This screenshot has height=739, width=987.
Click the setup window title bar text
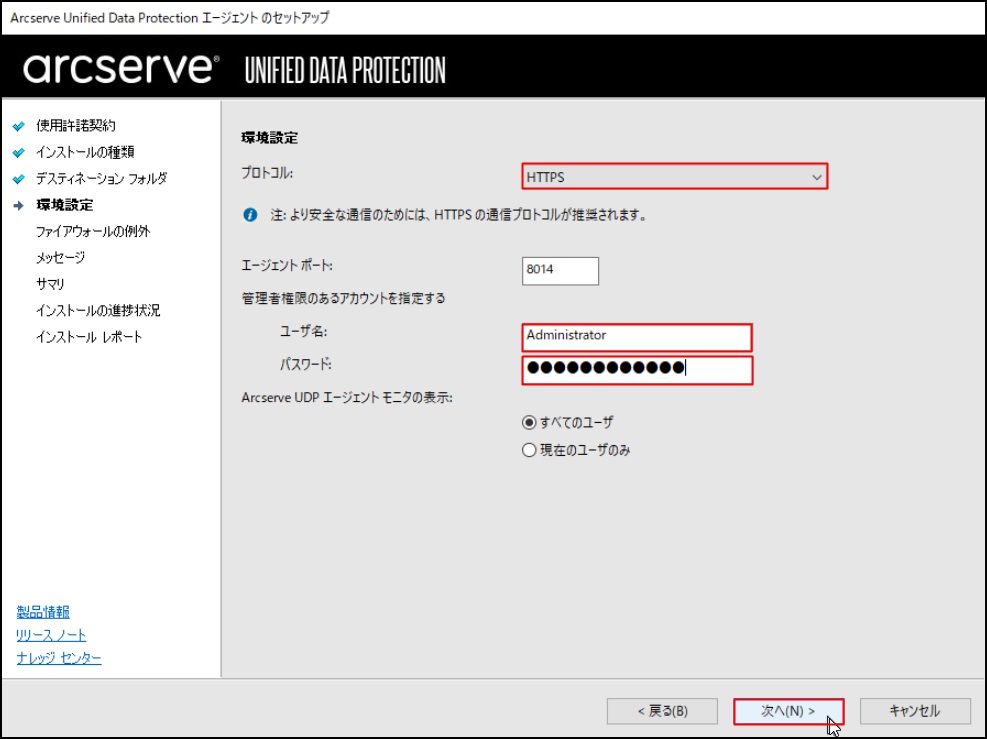pyautogui.click(x=170, y=18)
